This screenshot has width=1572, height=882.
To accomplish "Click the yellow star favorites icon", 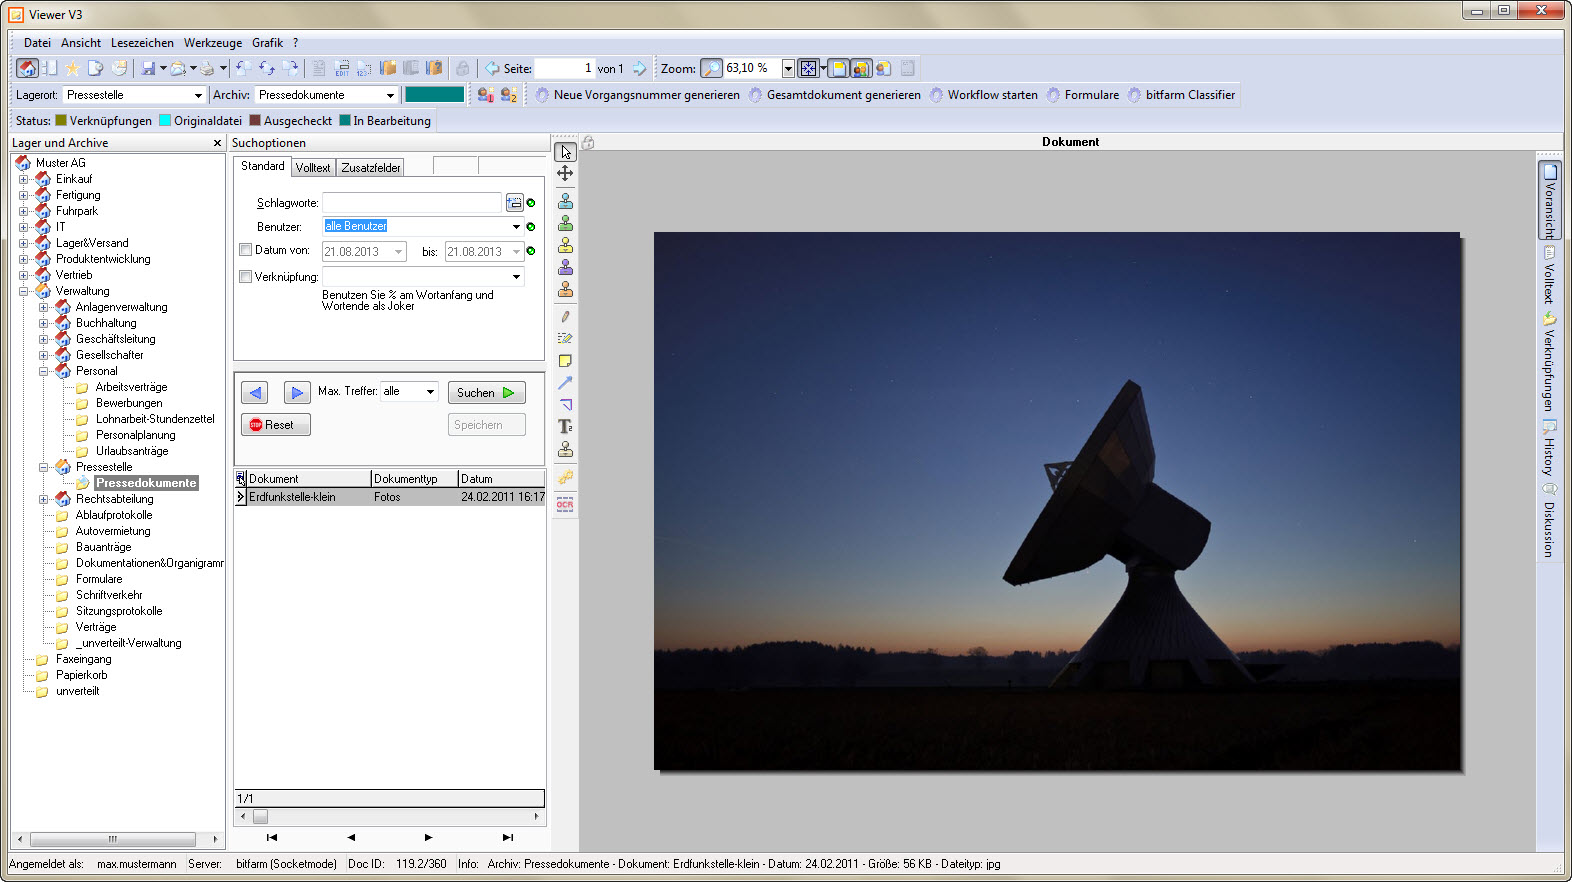I will (72, 68).
